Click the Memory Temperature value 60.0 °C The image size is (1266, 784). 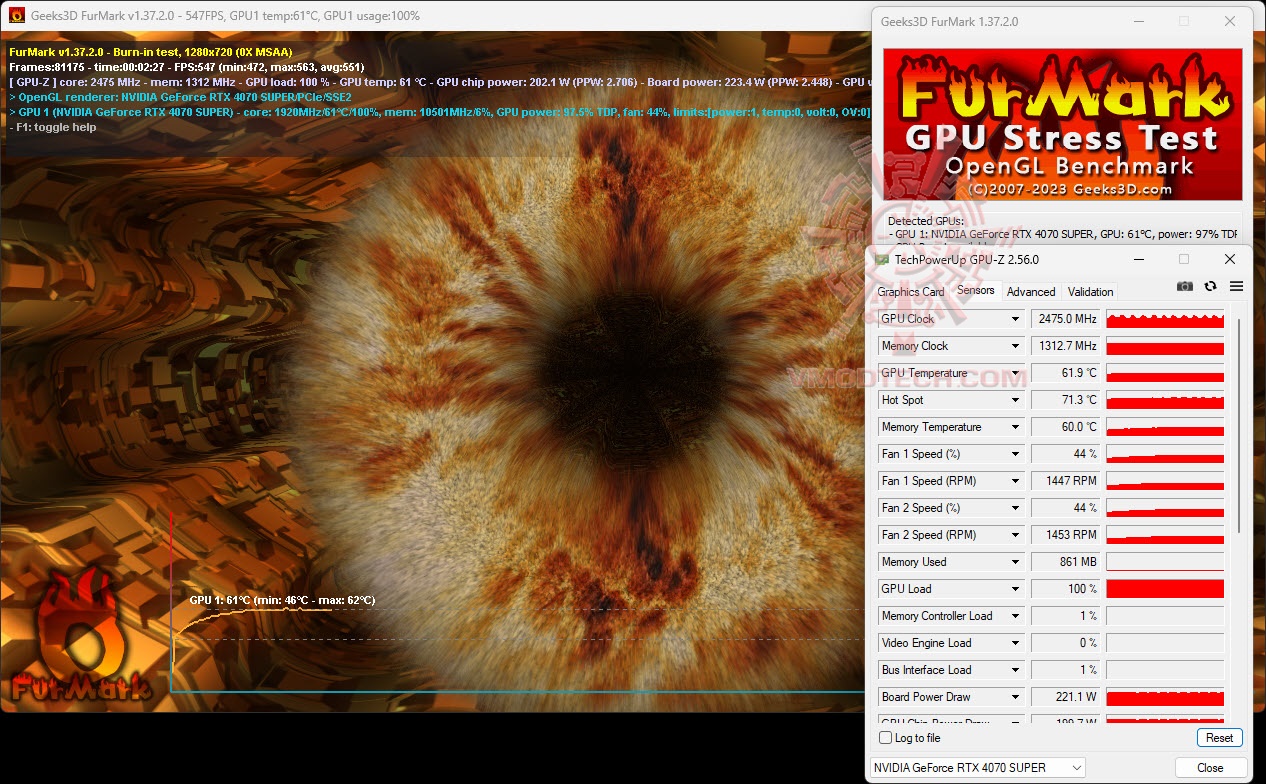point(1065,427)
